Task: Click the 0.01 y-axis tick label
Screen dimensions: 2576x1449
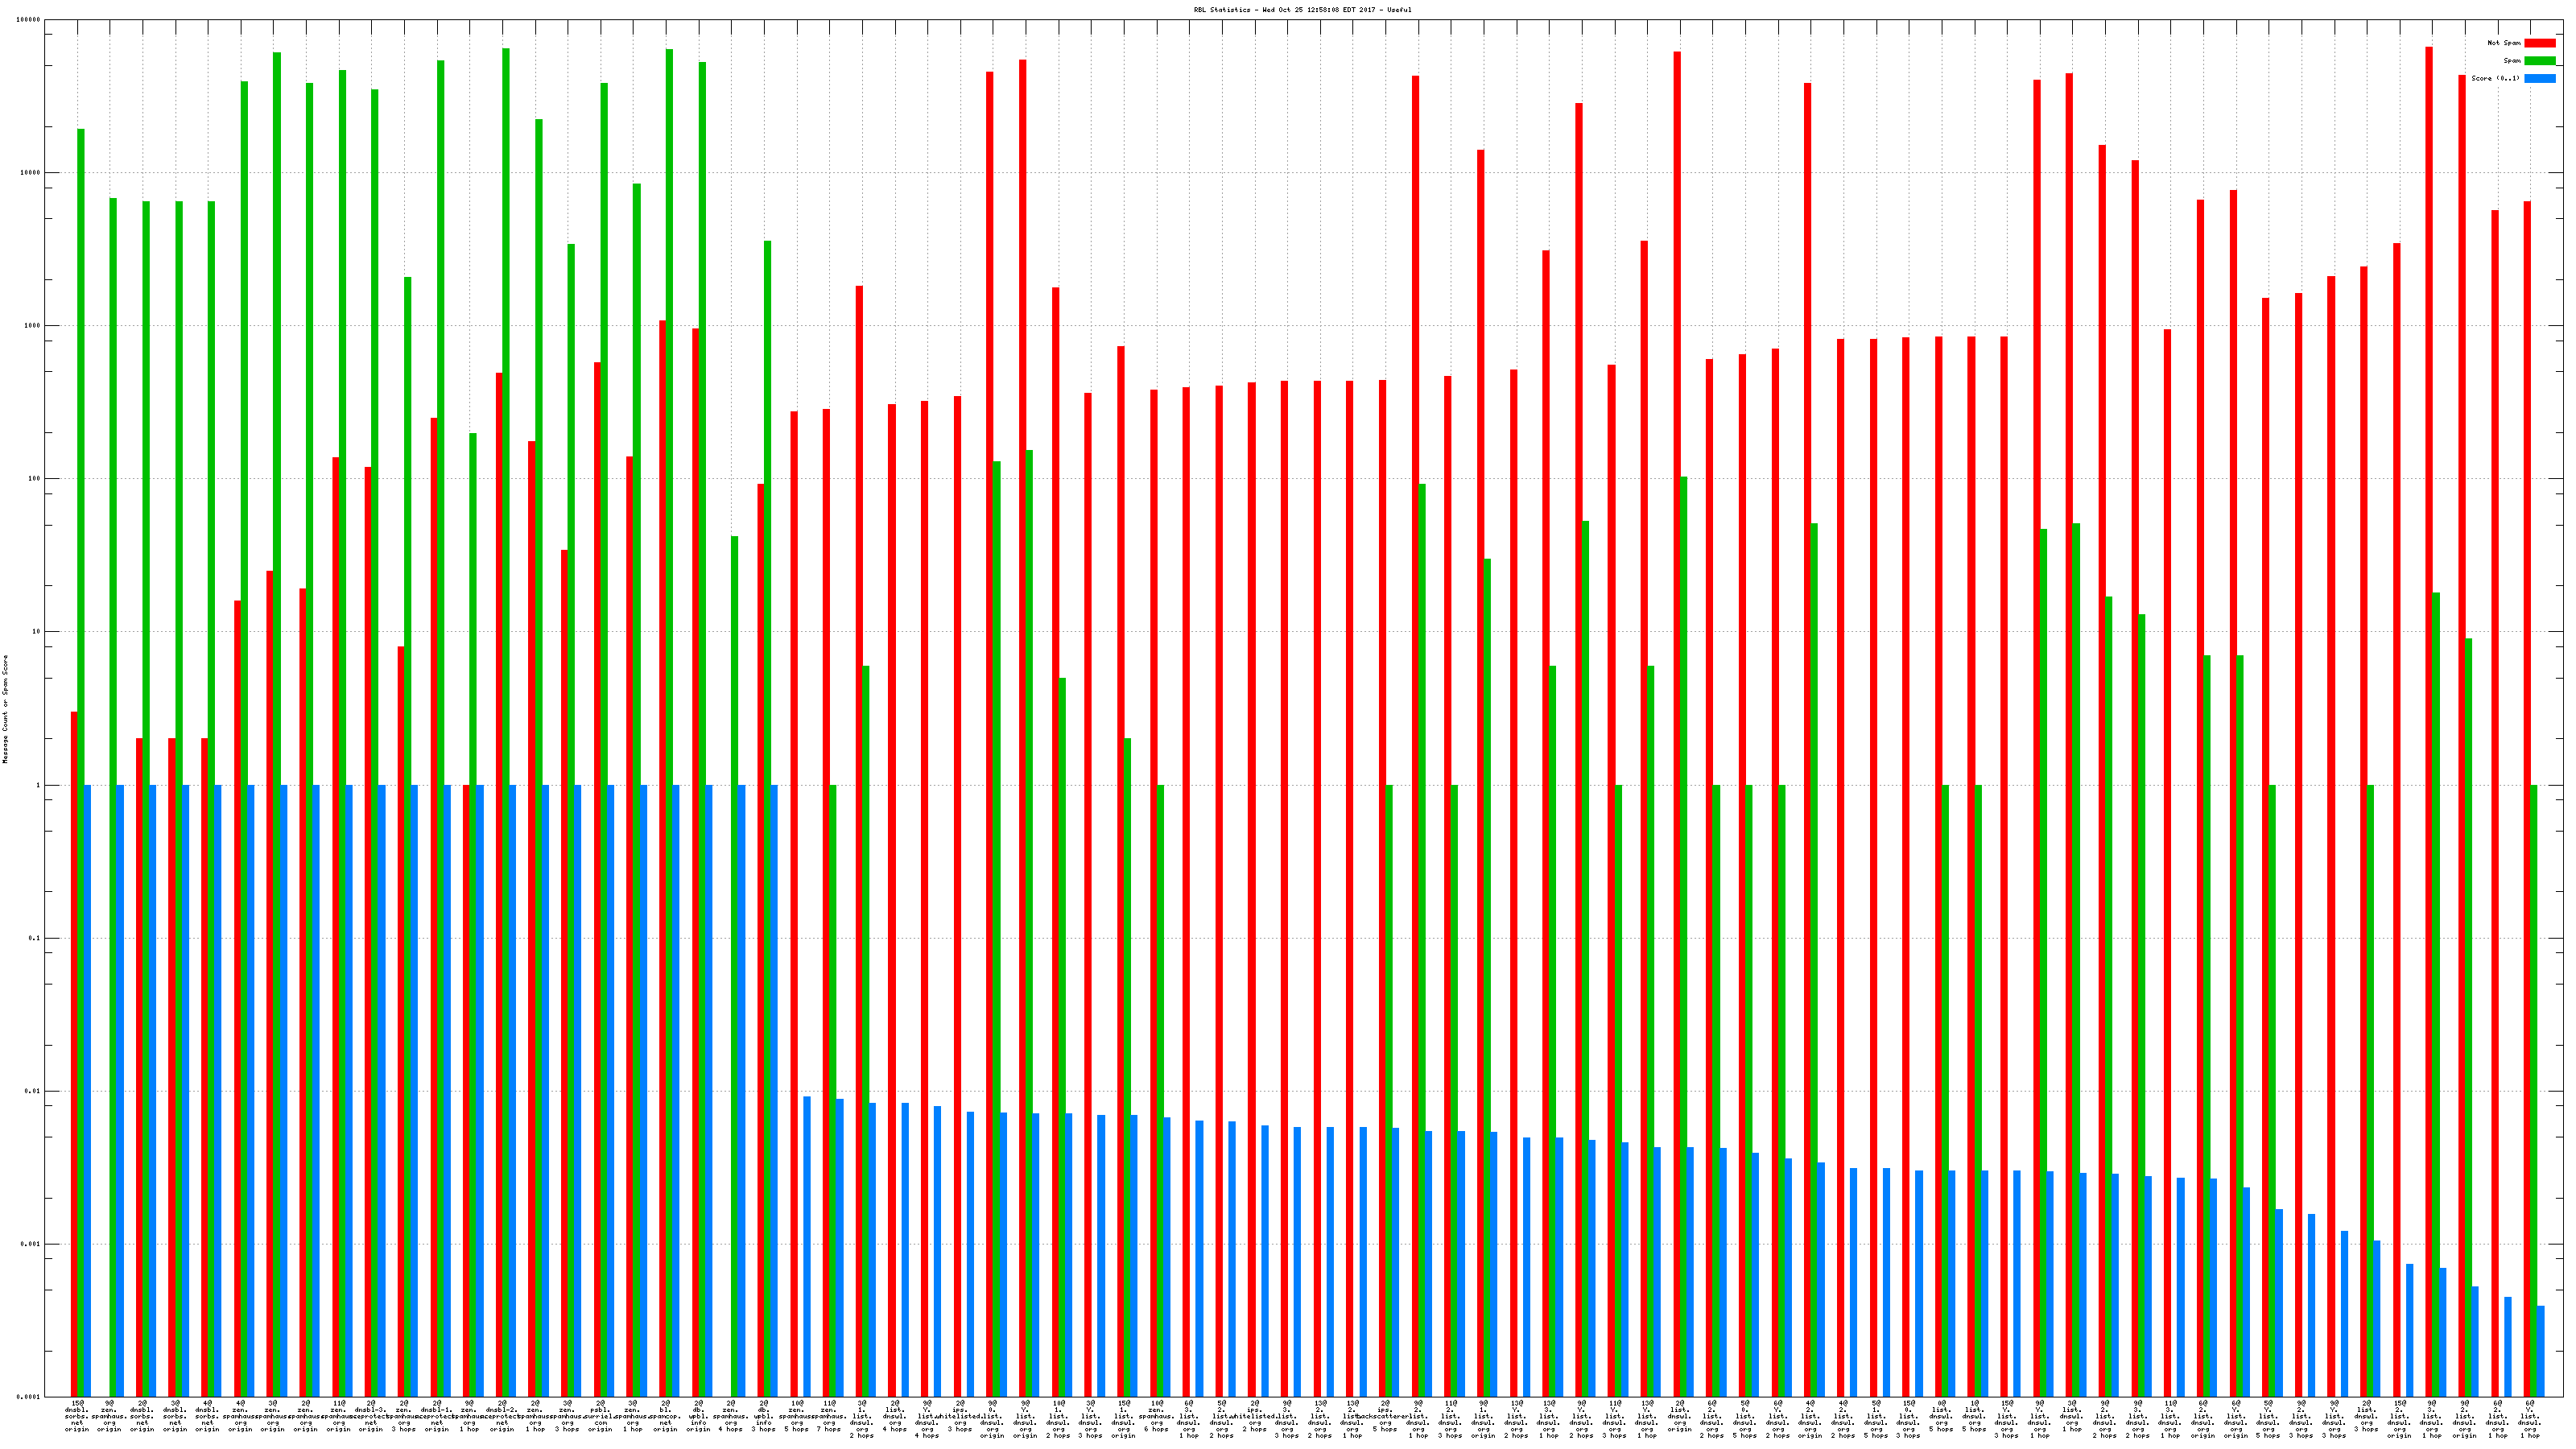Action: pyautogui.click(x=32, y=1091)
